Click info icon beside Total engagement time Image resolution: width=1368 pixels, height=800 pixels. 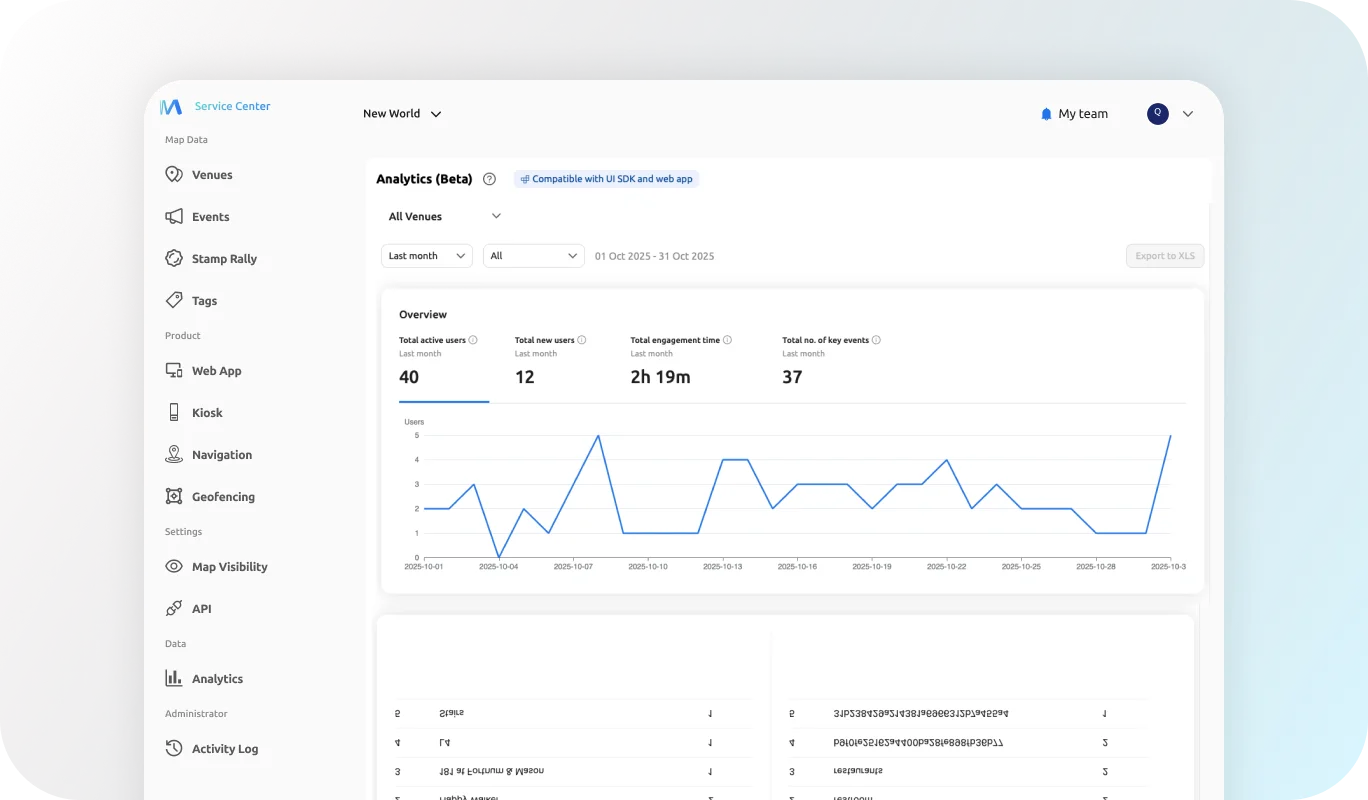(727, 340)
